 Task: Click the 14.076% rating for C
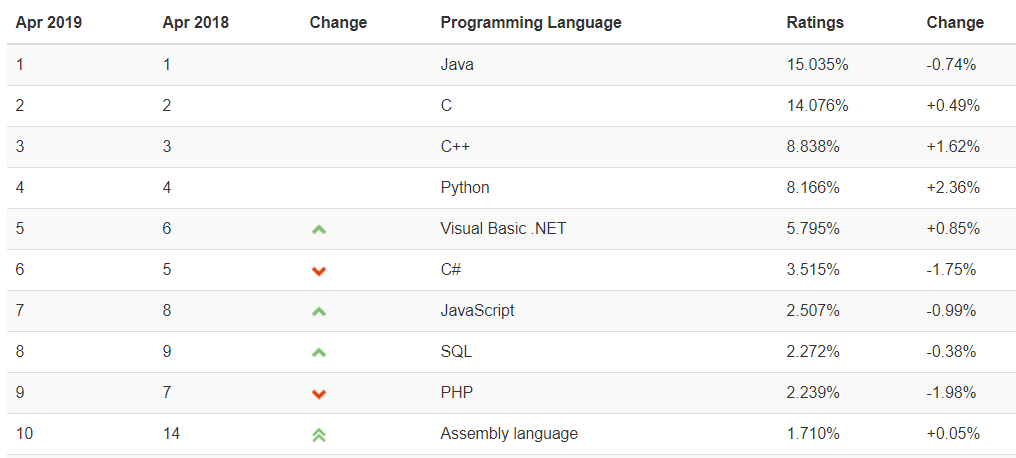[818, 106]
